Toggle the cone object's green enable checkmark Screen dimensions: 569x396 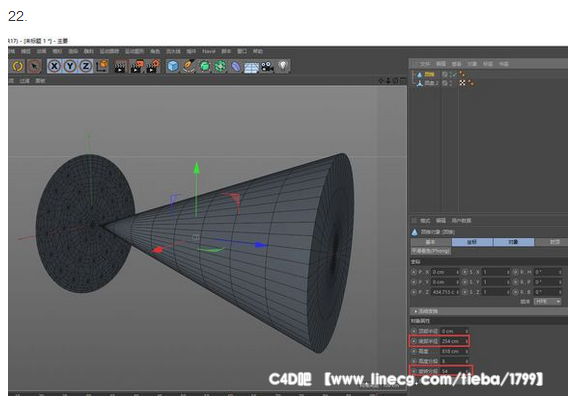click(454, 74)
